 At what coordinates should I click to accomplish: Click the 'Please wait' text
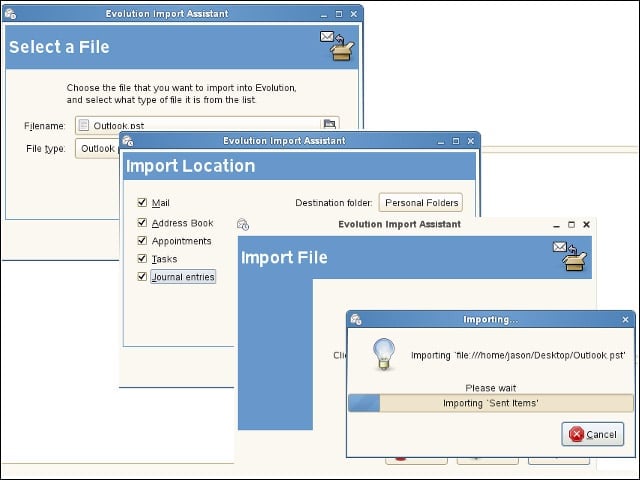491,388
